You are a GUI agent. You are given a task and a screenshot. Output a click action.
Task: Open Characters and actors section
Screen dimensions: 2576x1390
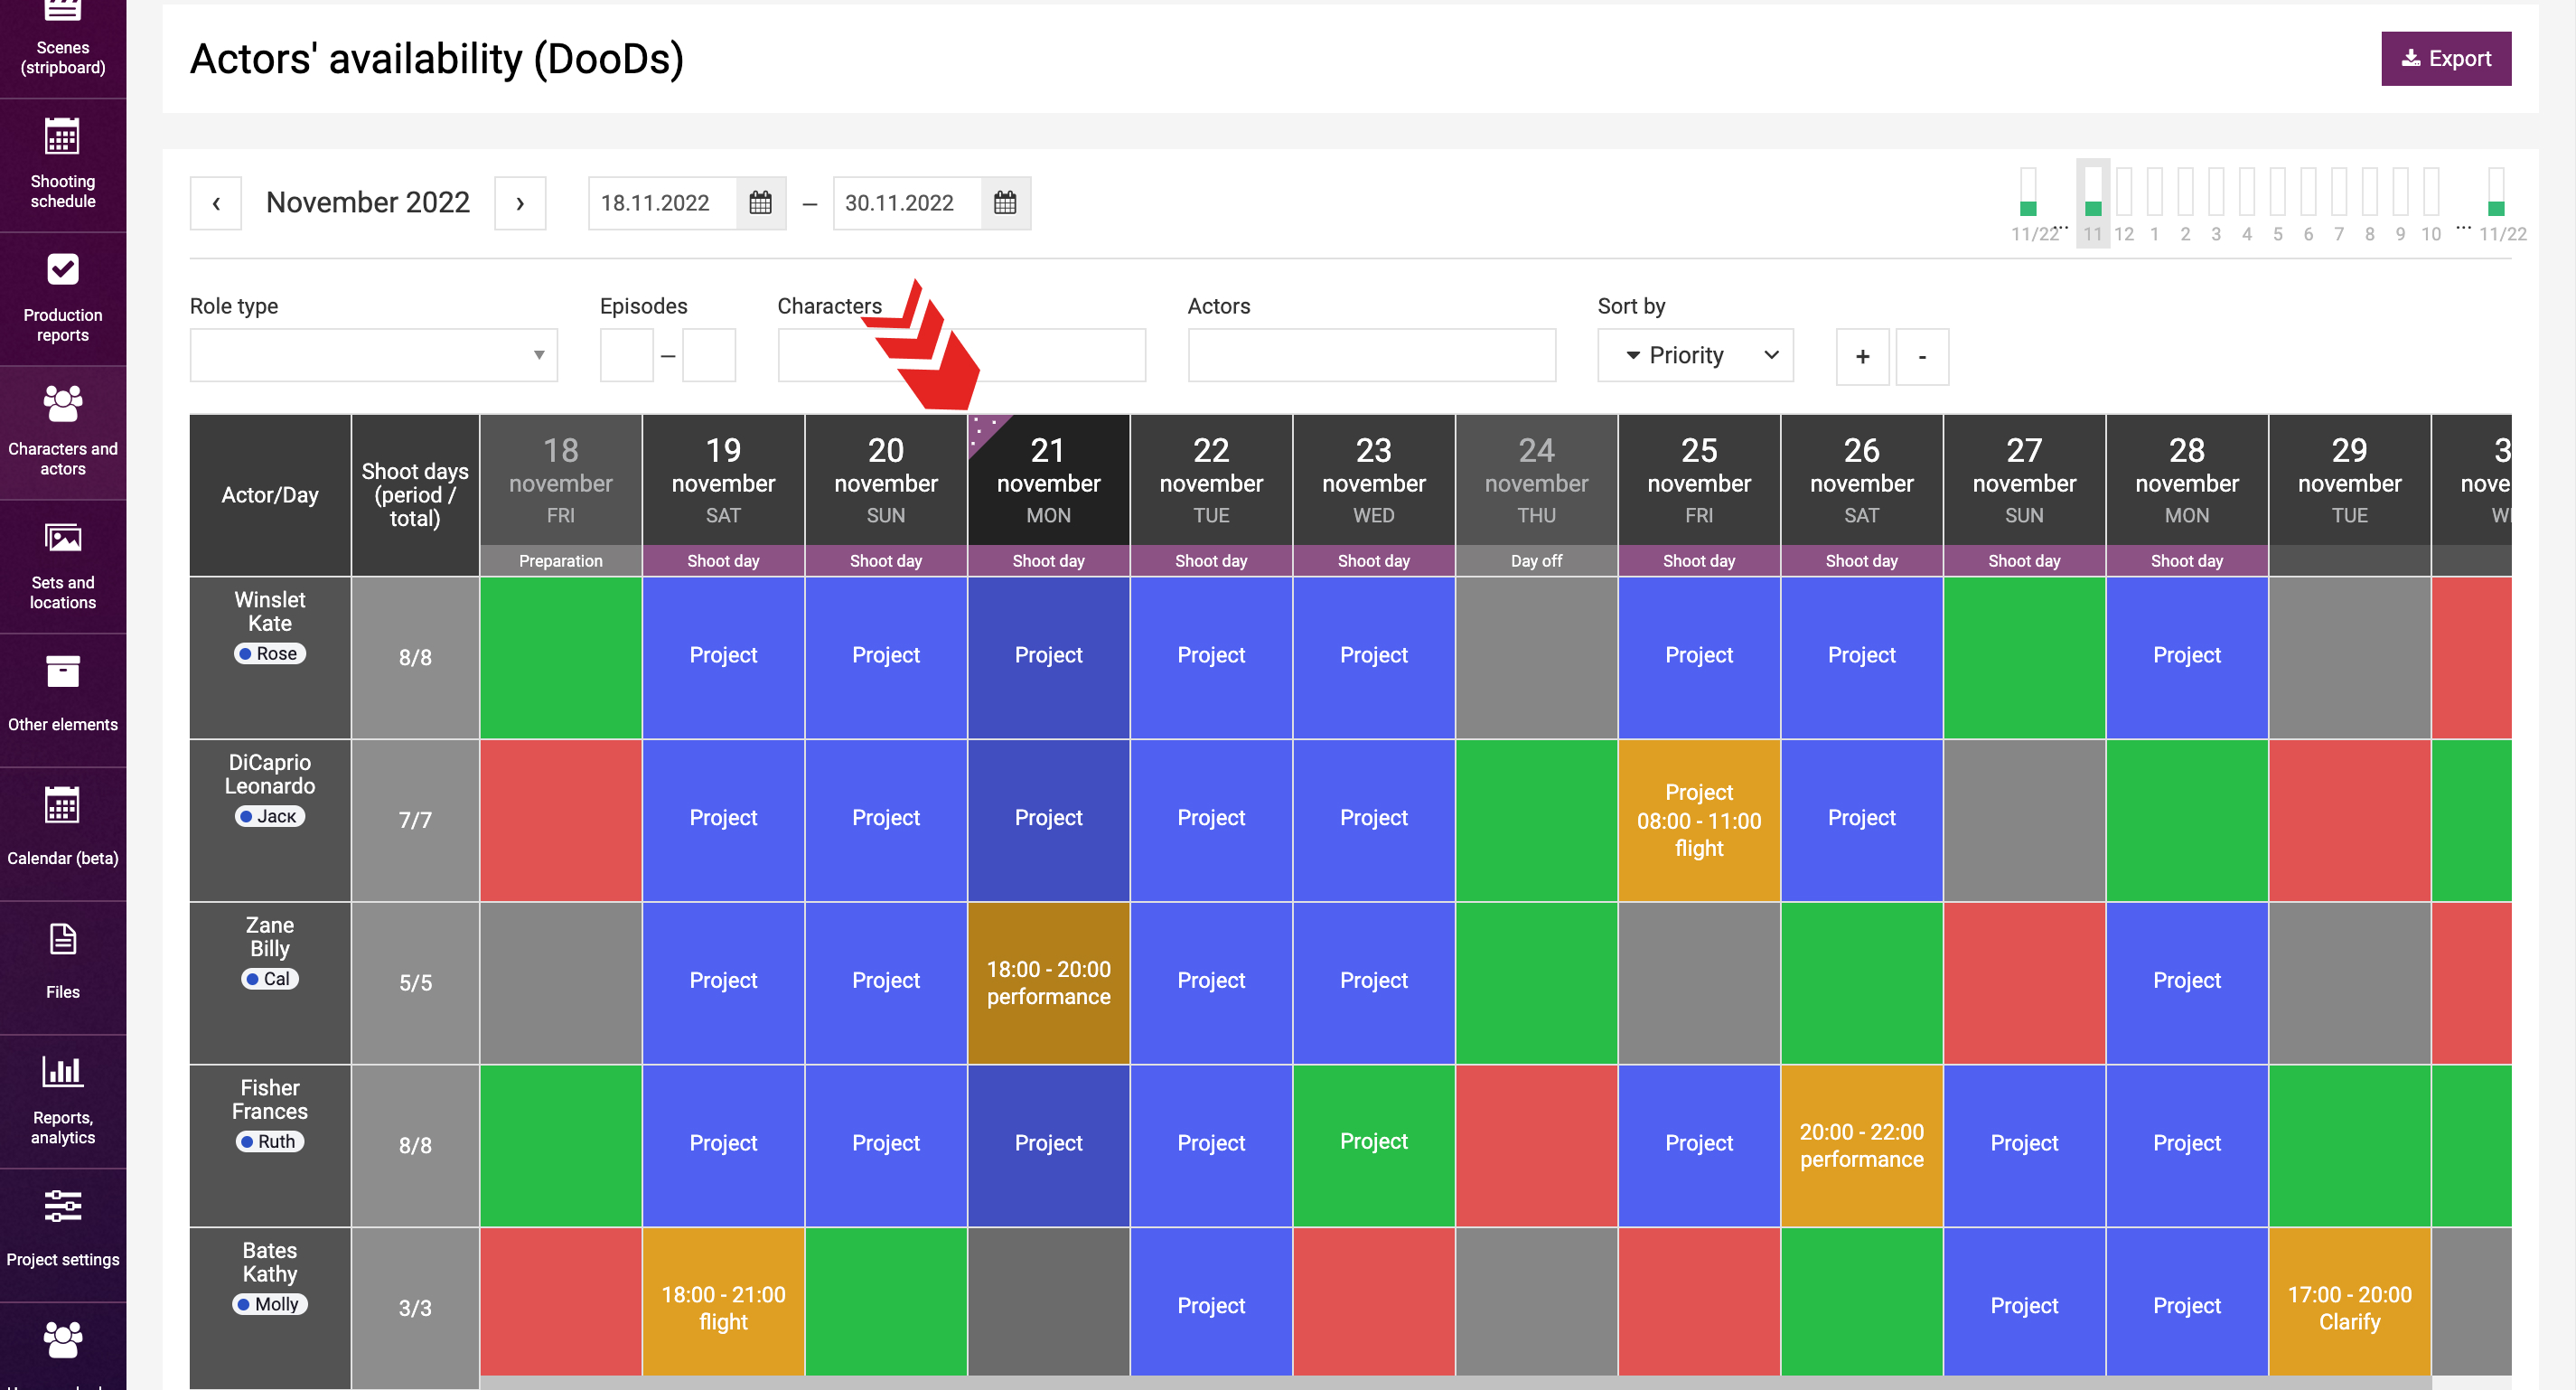tap(63, 432)
